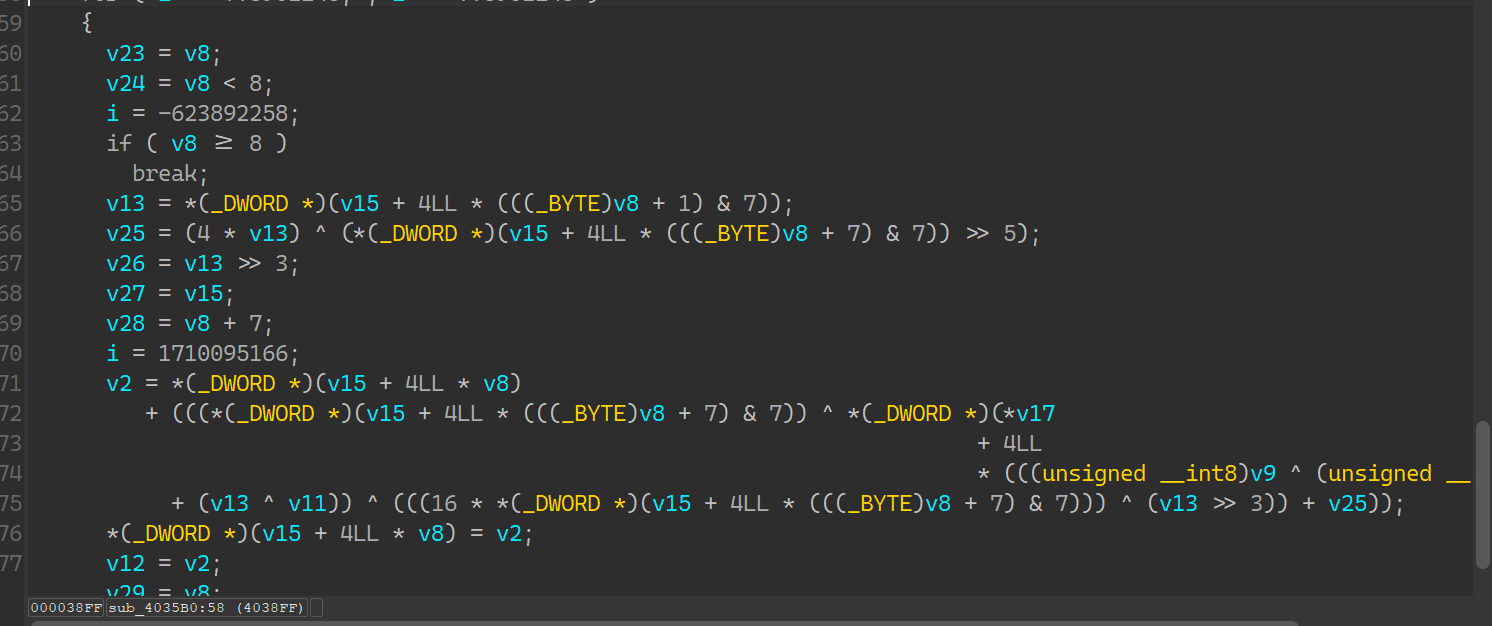Select variable v12 on line 77
This screenshot has width=1492, height=626.
[x=126, y=564]
